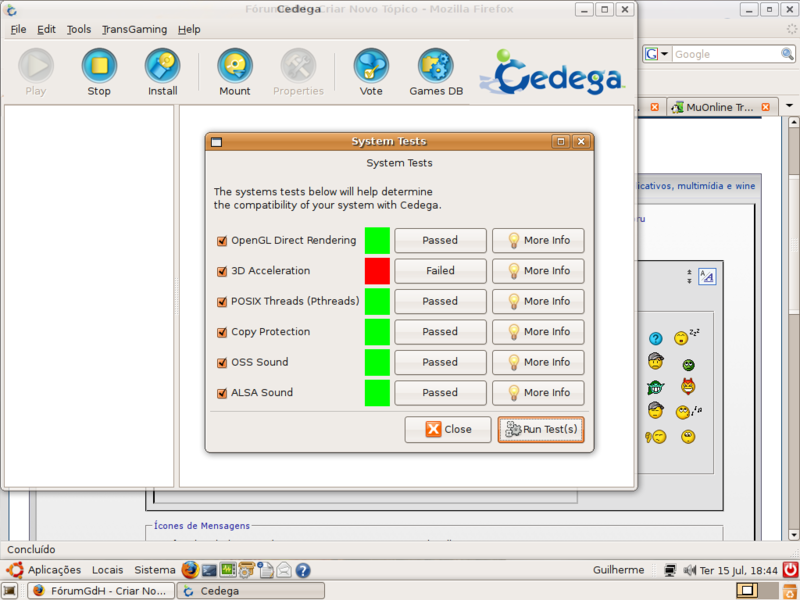Image resolution: width=800 pixels, height=600 pixels.
Task: Open the help icon in the GNOME panel
Action: point(303,570)
